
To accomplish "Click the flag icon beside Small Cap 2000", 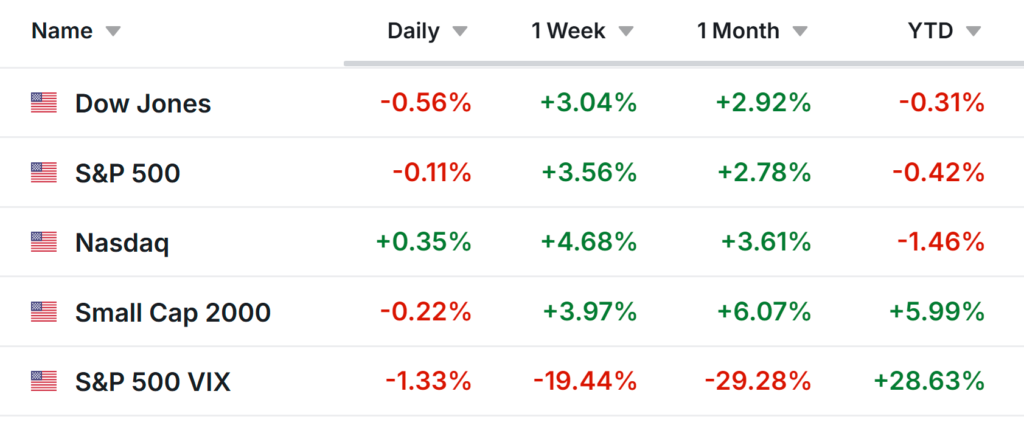I will [43, 312].
